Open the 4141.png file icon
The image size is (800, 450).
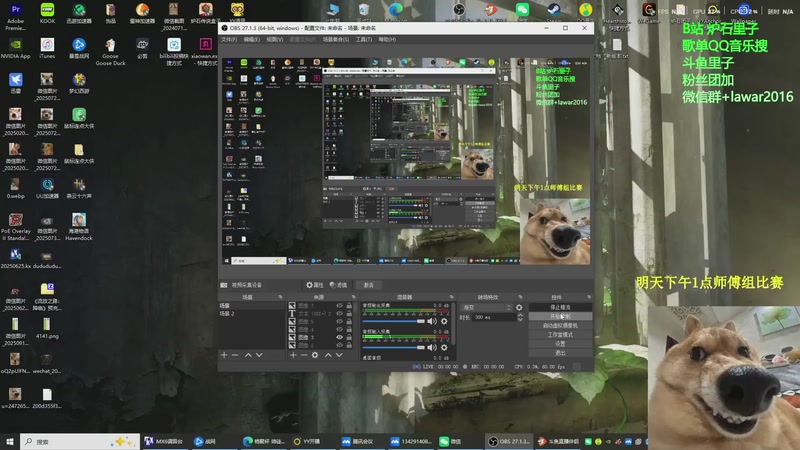coord(47,328)
